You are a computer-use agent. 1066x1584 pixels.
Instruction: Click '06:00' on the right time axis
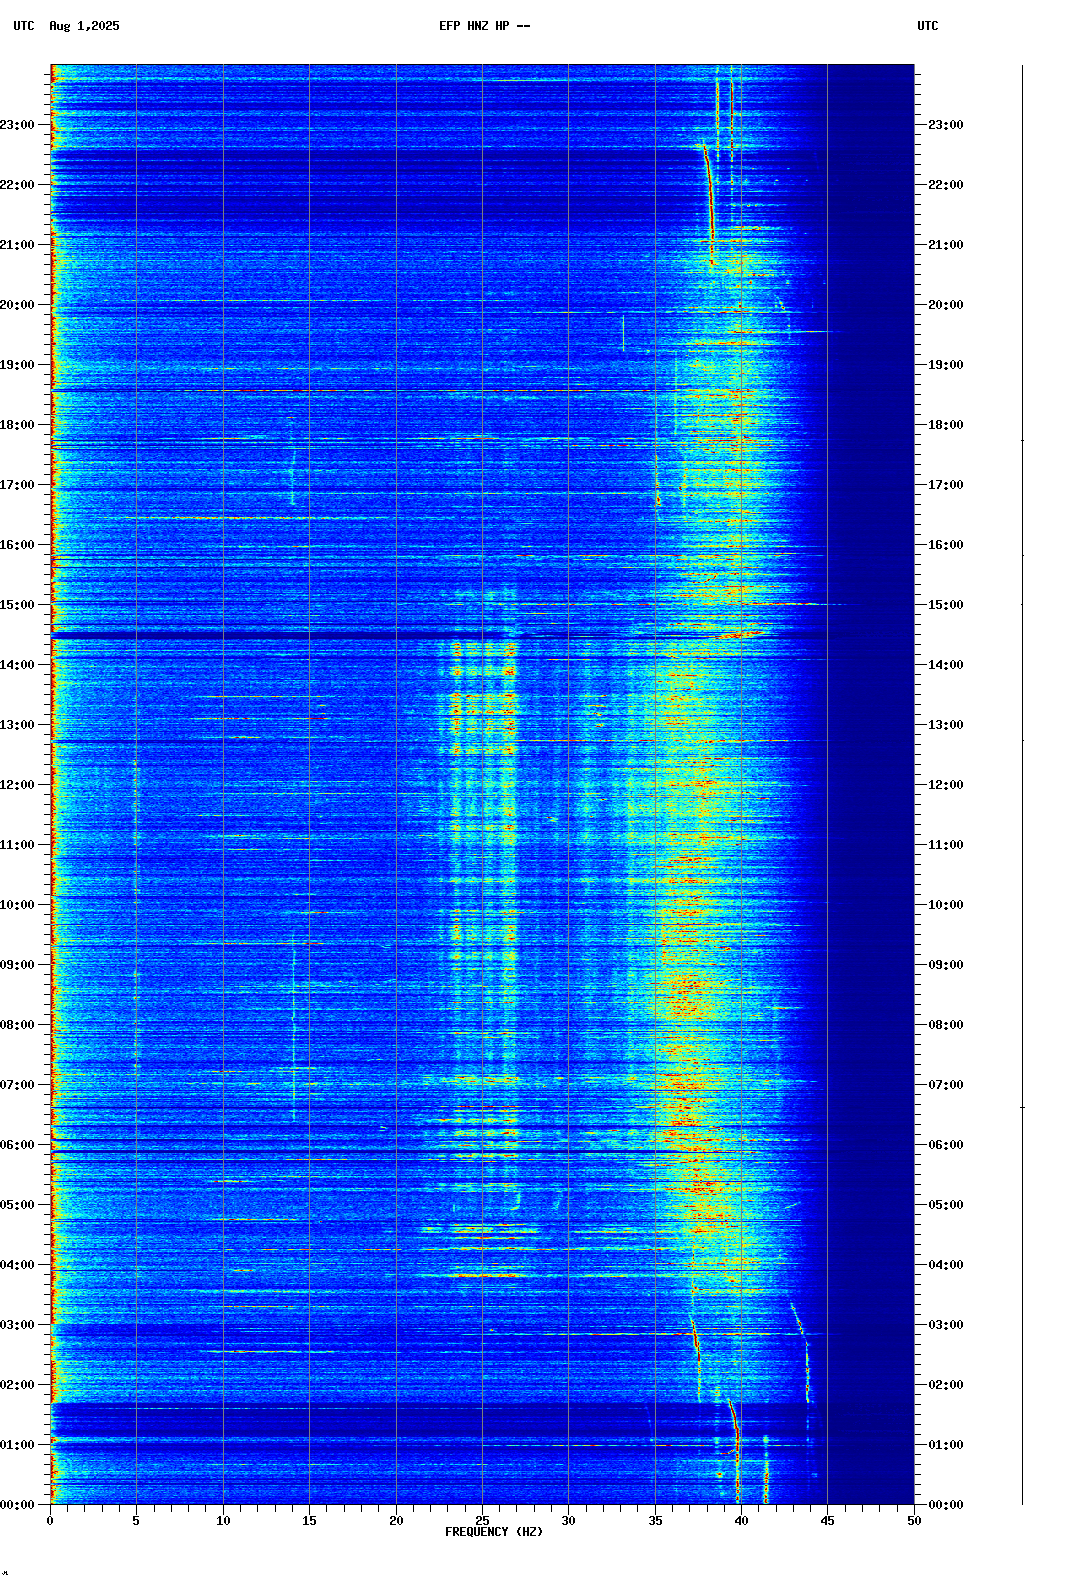click(x=946, y=1145)
